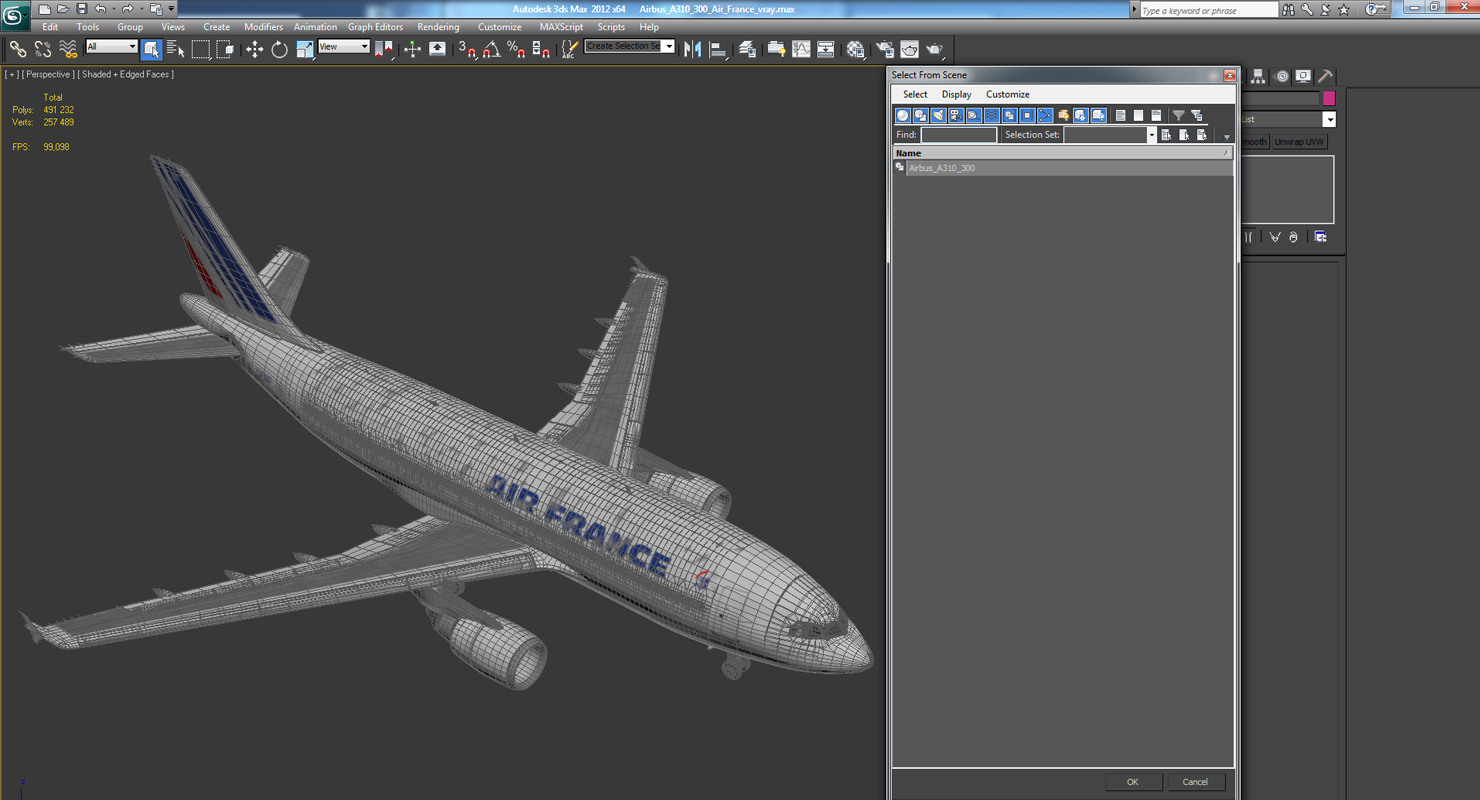
Task: Open the Graphite Modeling Tools ribbon toggle
Action: coord(776,49)
